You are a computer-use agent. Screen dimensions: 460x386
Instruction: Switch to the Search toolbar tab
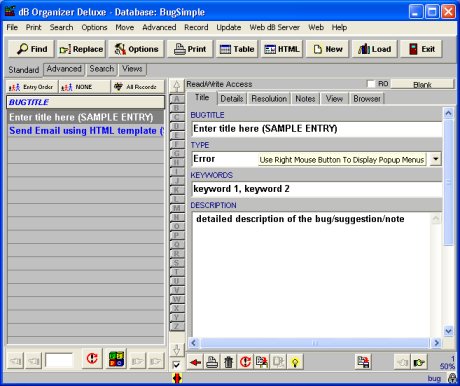tap(102, 69)
